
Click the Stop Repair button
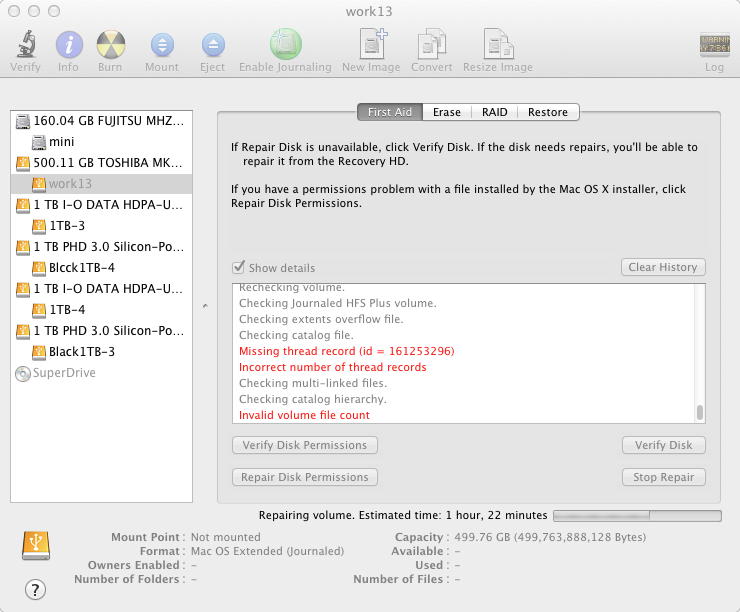pyautogui.click(x=664, y=477)
